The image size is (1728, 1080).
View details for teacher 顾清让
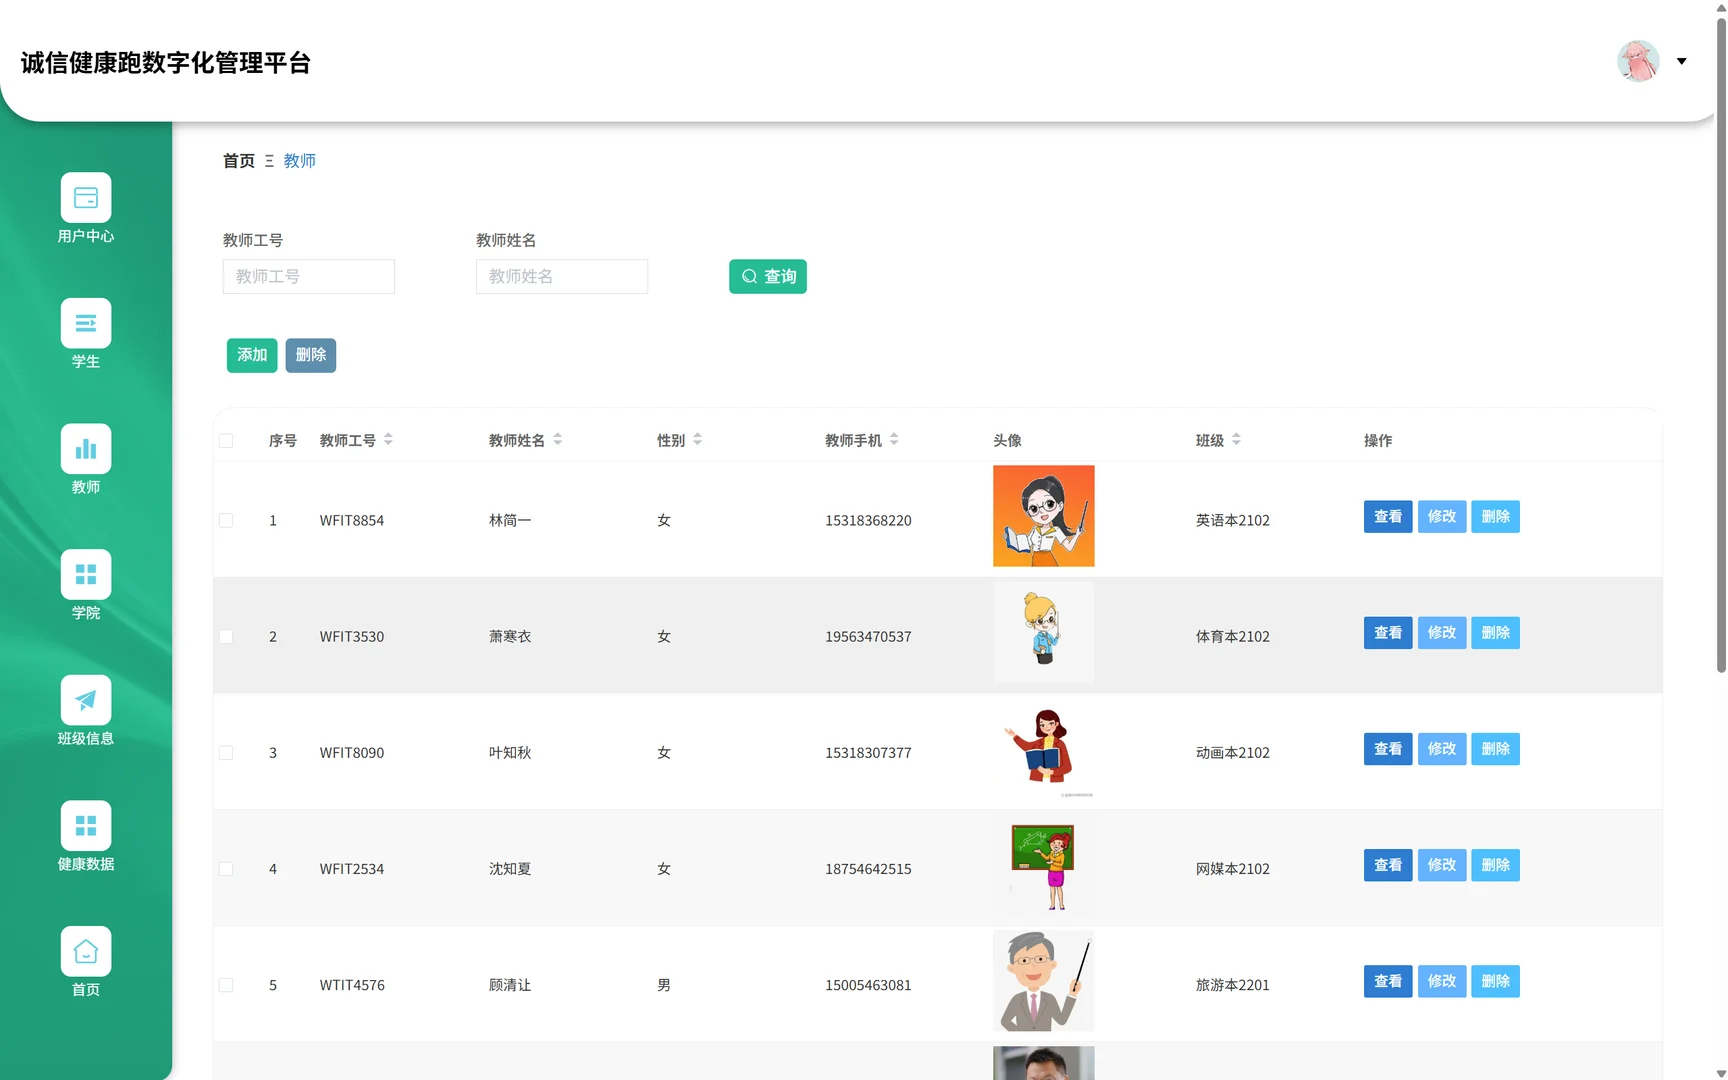(x=1388, y=981)
